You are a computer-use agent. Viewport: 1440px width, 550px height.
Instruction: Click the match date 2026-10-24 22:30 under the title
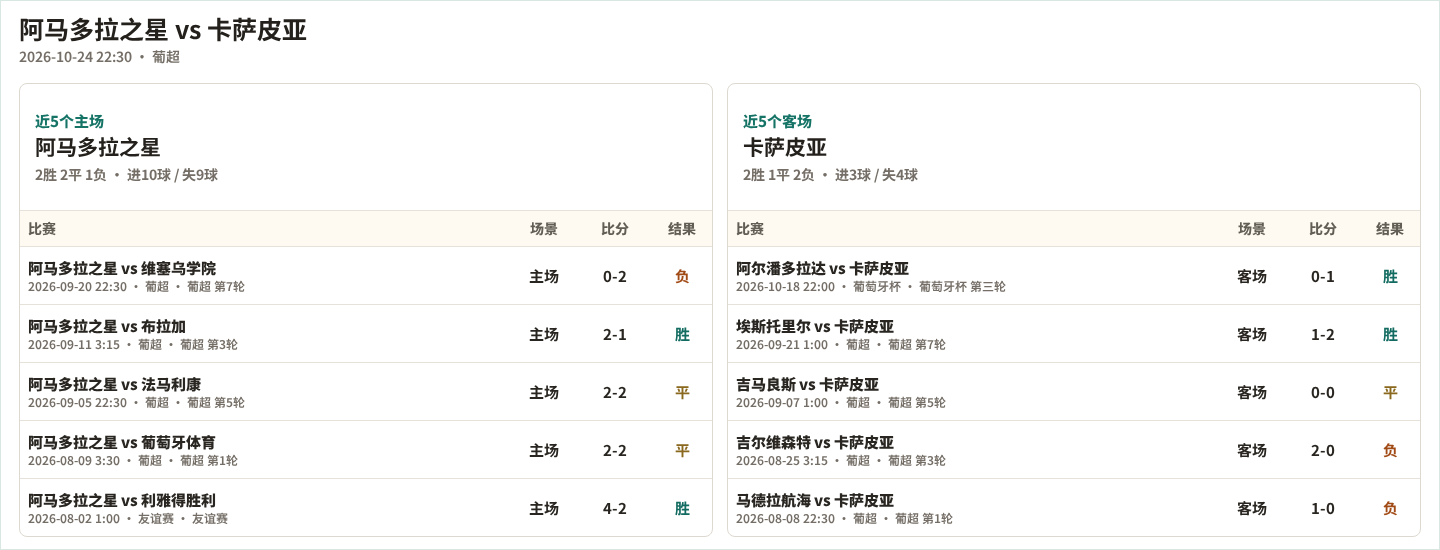(x=75, y=57)
